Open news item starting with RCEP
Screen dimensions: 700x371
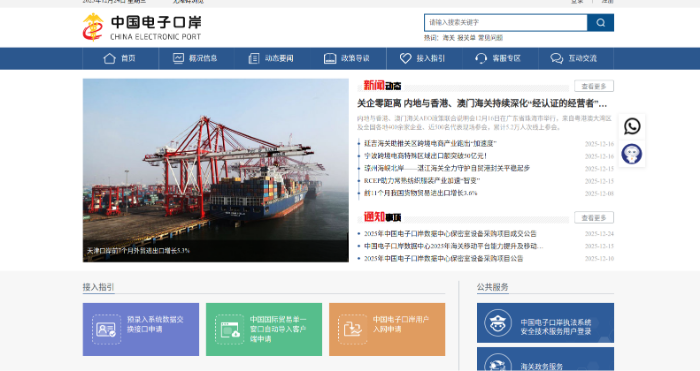tap(421, 181)
